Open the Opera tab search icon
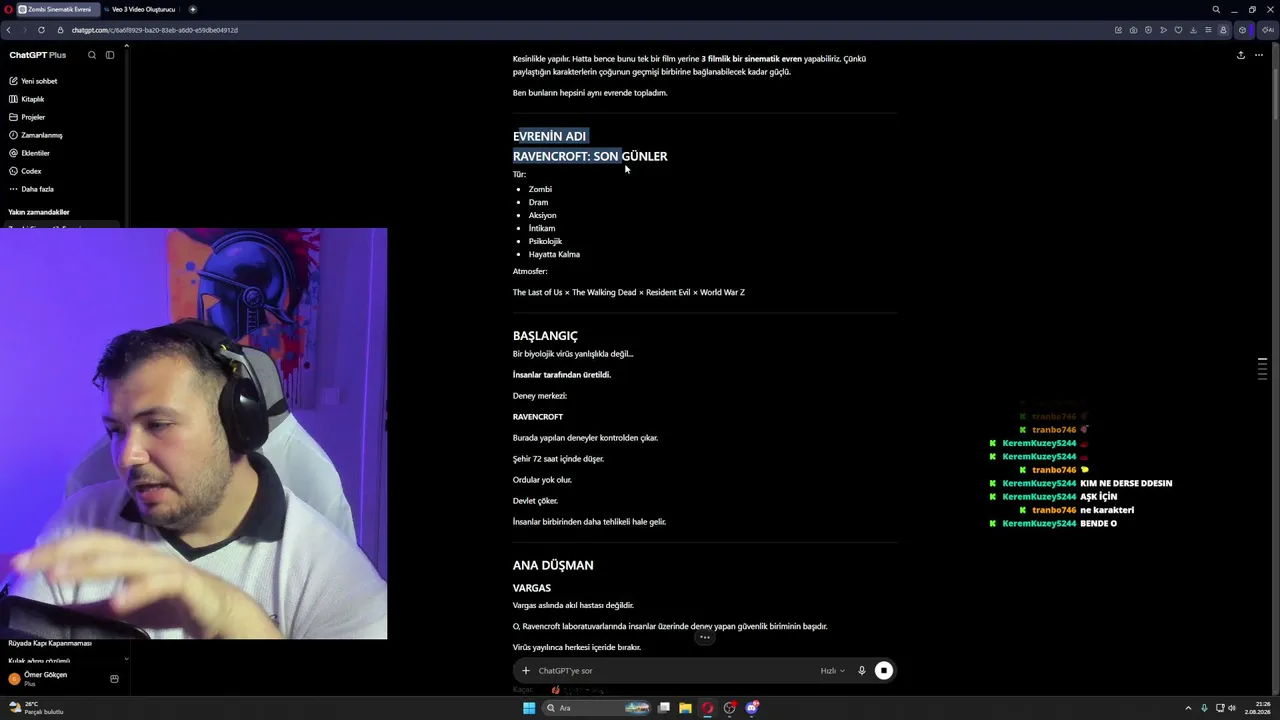This screenshot has width=1280, height=720. [1216, 9]
